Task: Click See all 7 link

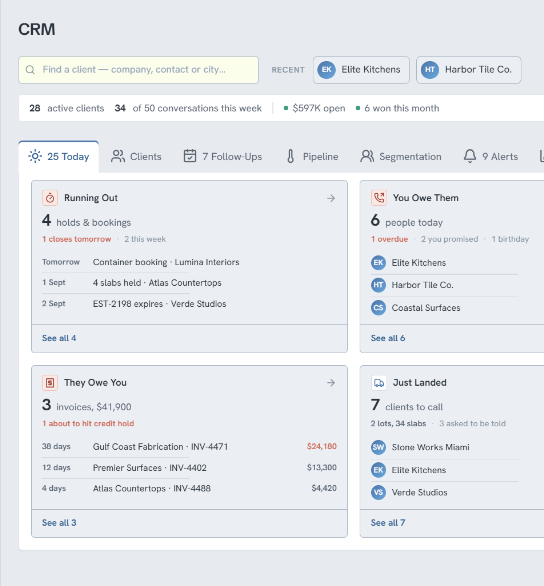Action: [388, 523]
